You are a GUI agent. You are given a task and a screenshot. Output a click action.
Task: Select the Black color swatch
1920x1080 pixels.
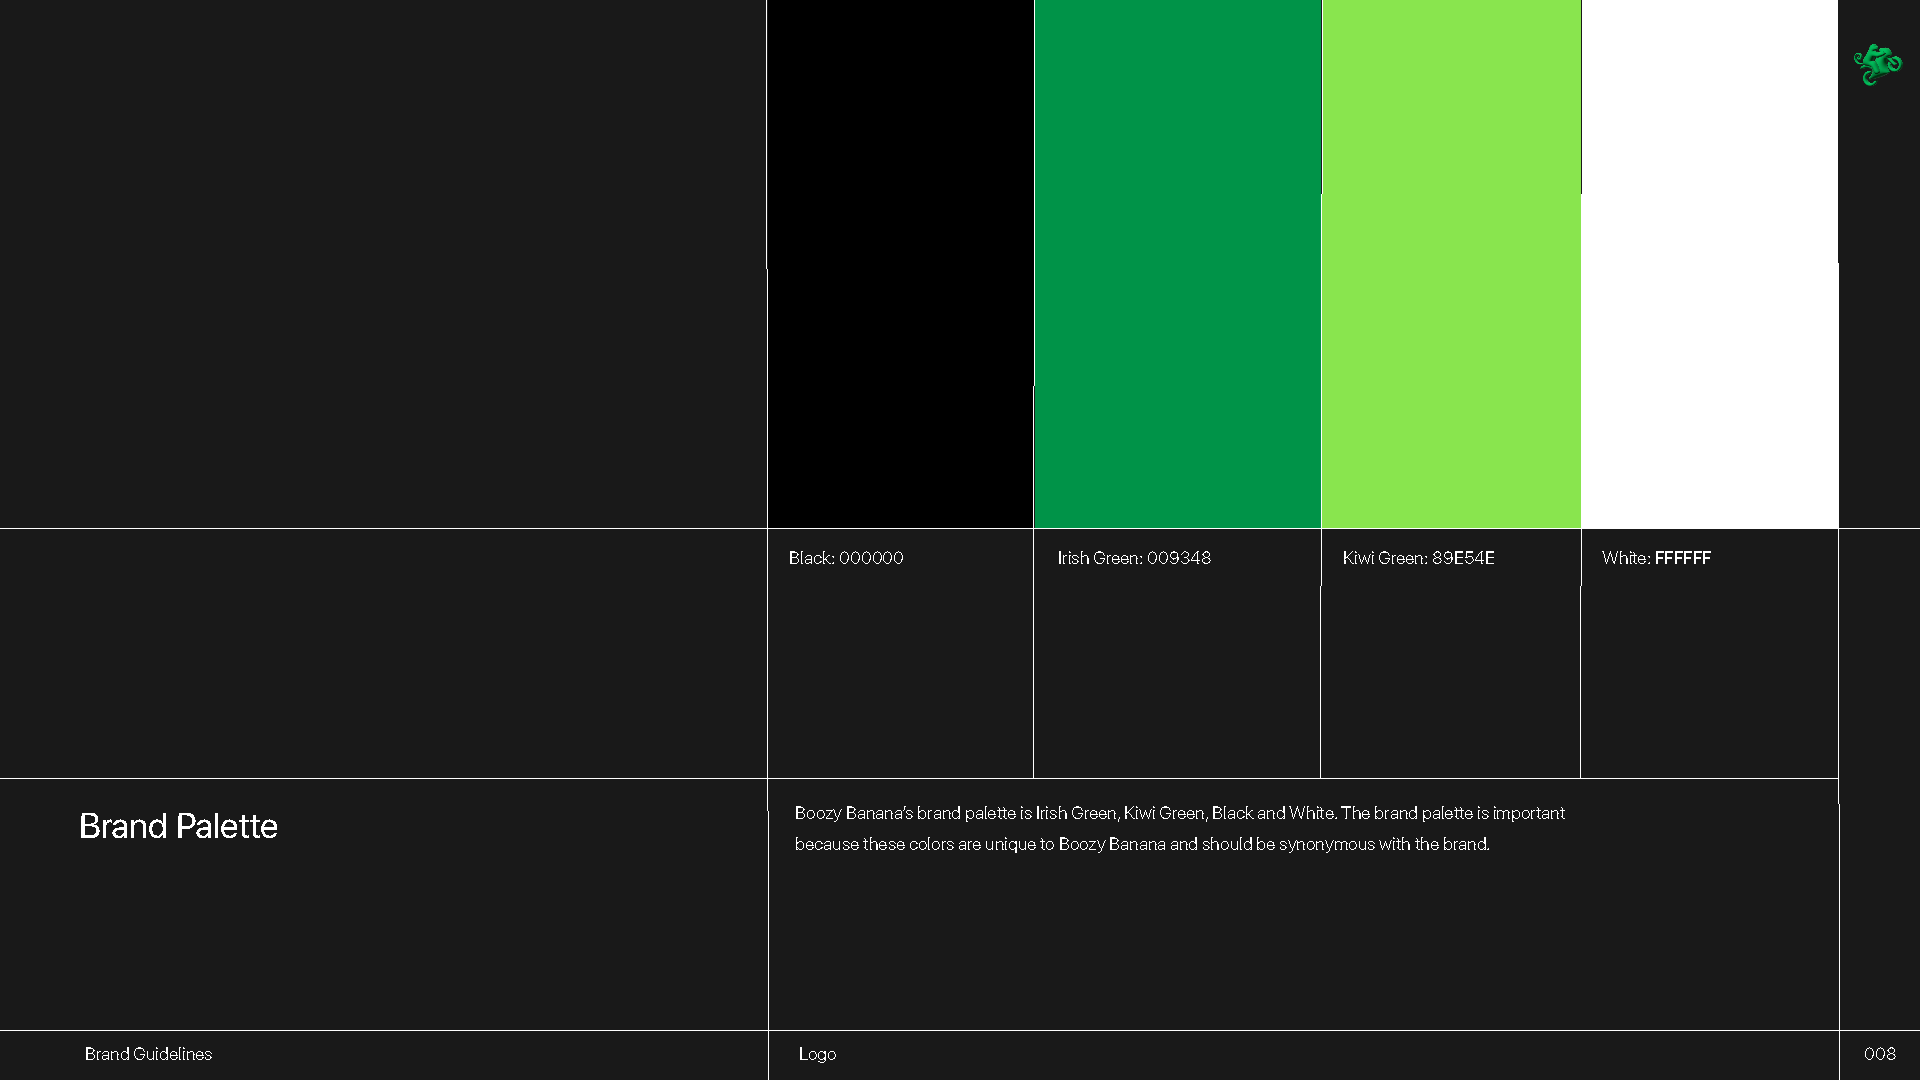click(x=900, y=264)
